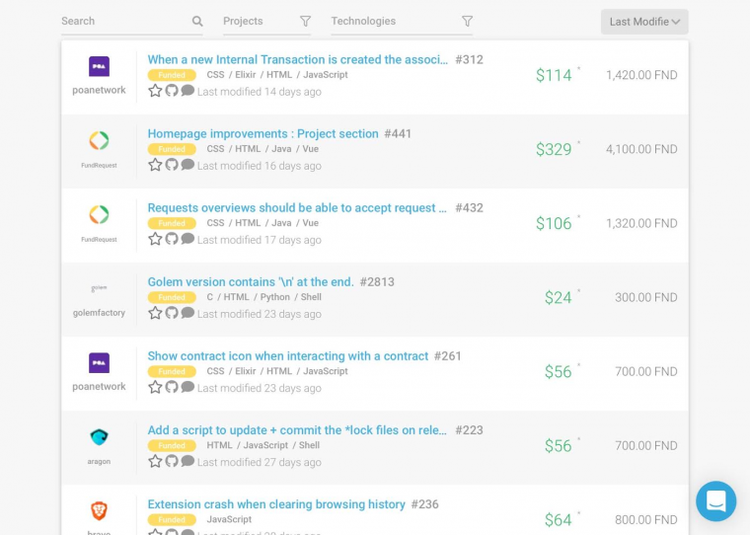This screenshot has width=750, height=535.
Task: Open comment bubble for request #261
Action: (x=187, y=387)
